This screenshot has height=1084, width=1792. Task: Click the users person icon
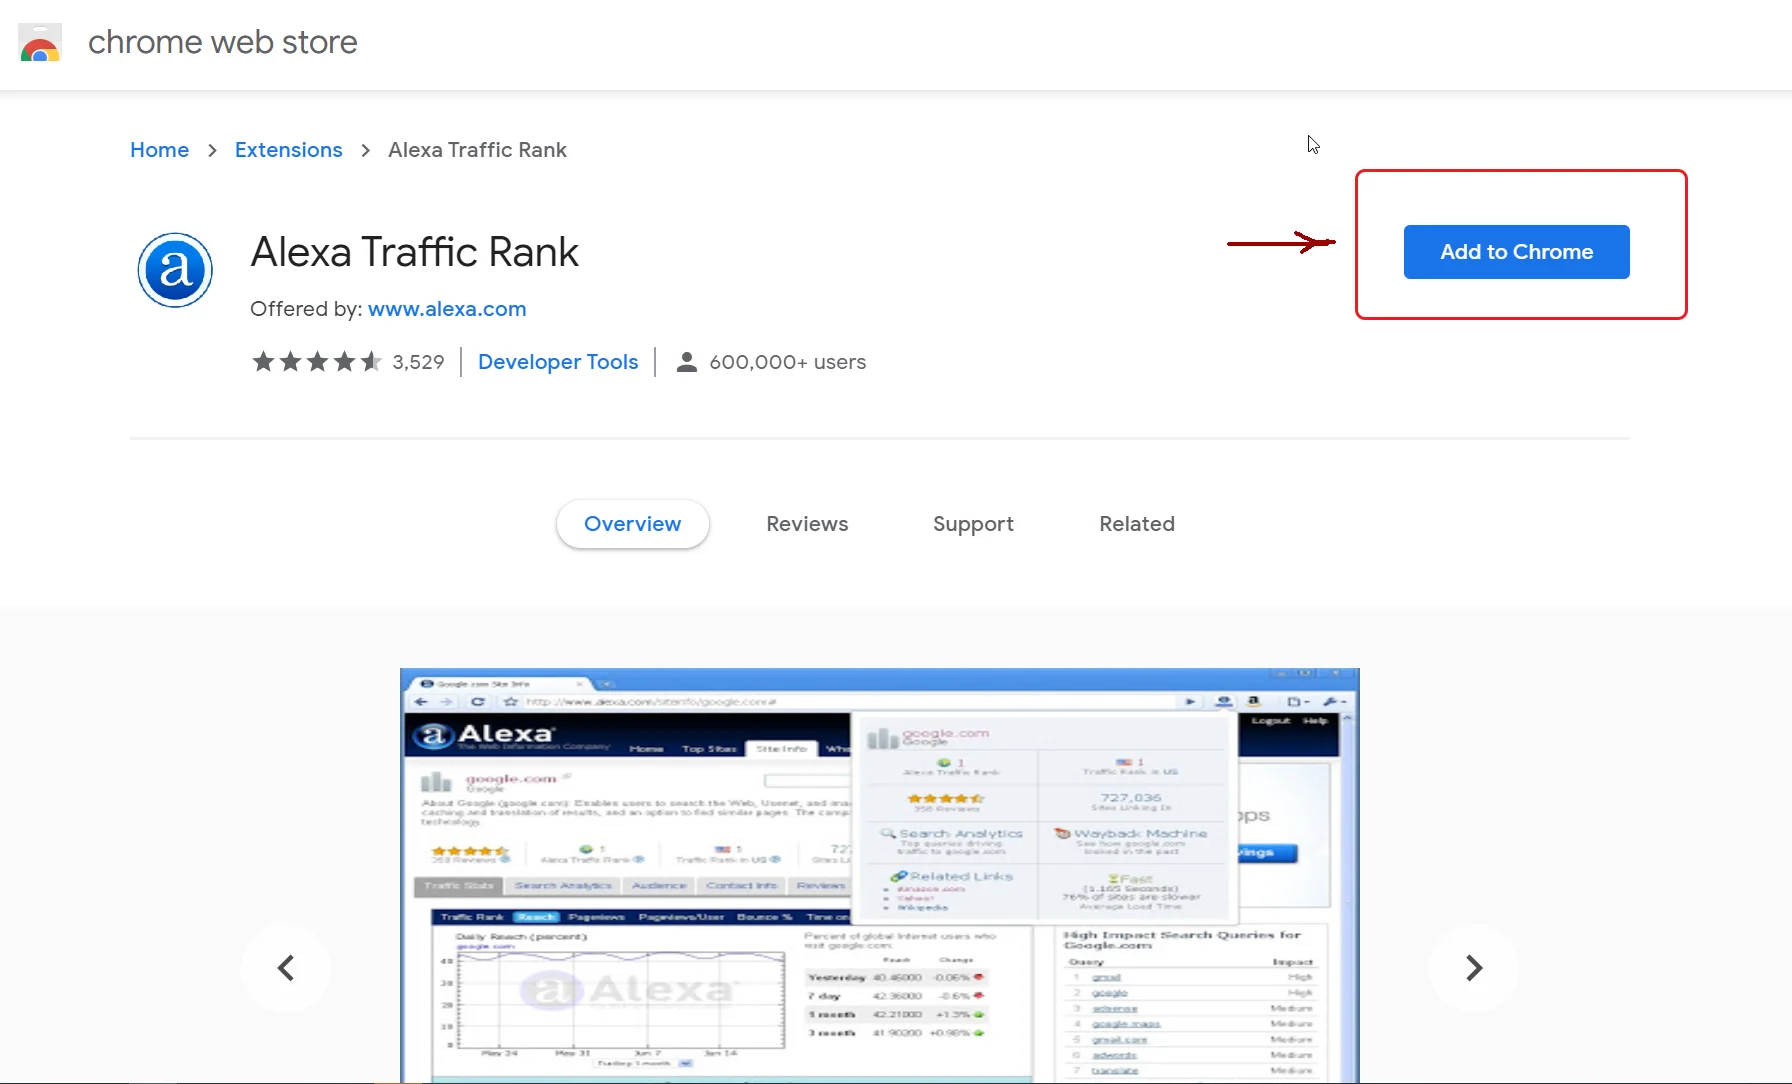pos(686,362)
